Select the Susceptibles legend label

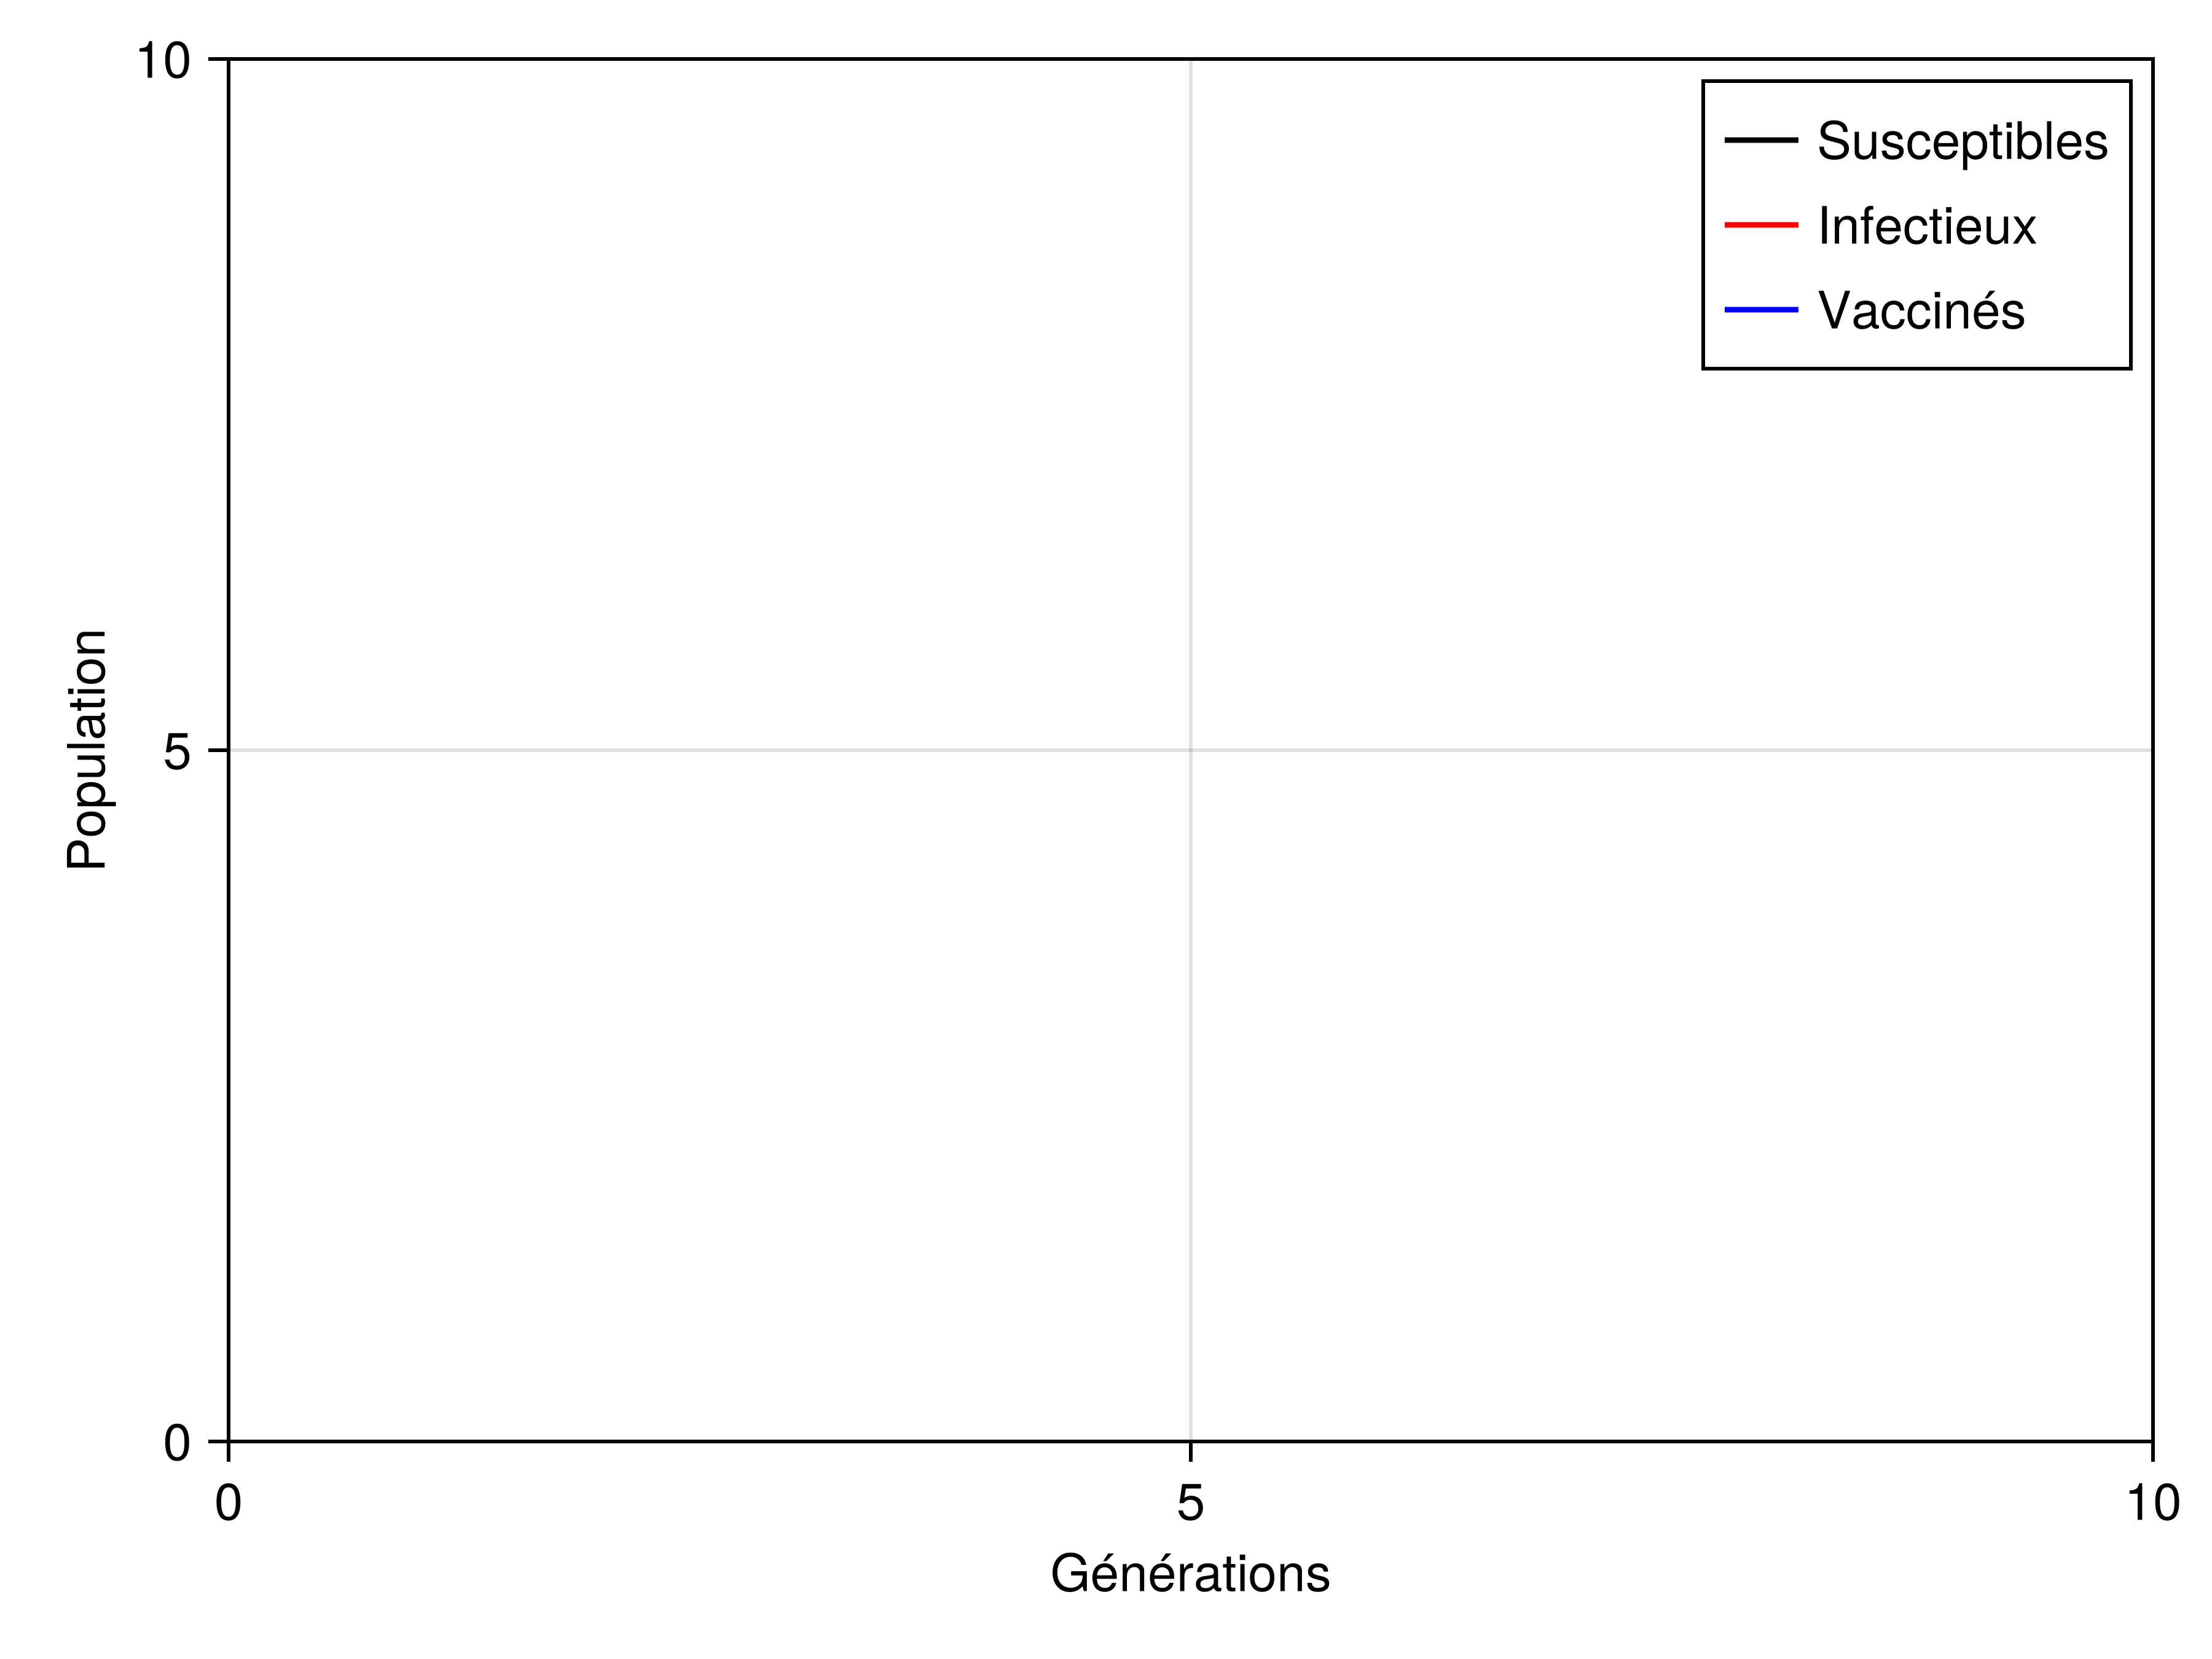click(x=1962, y=142)
